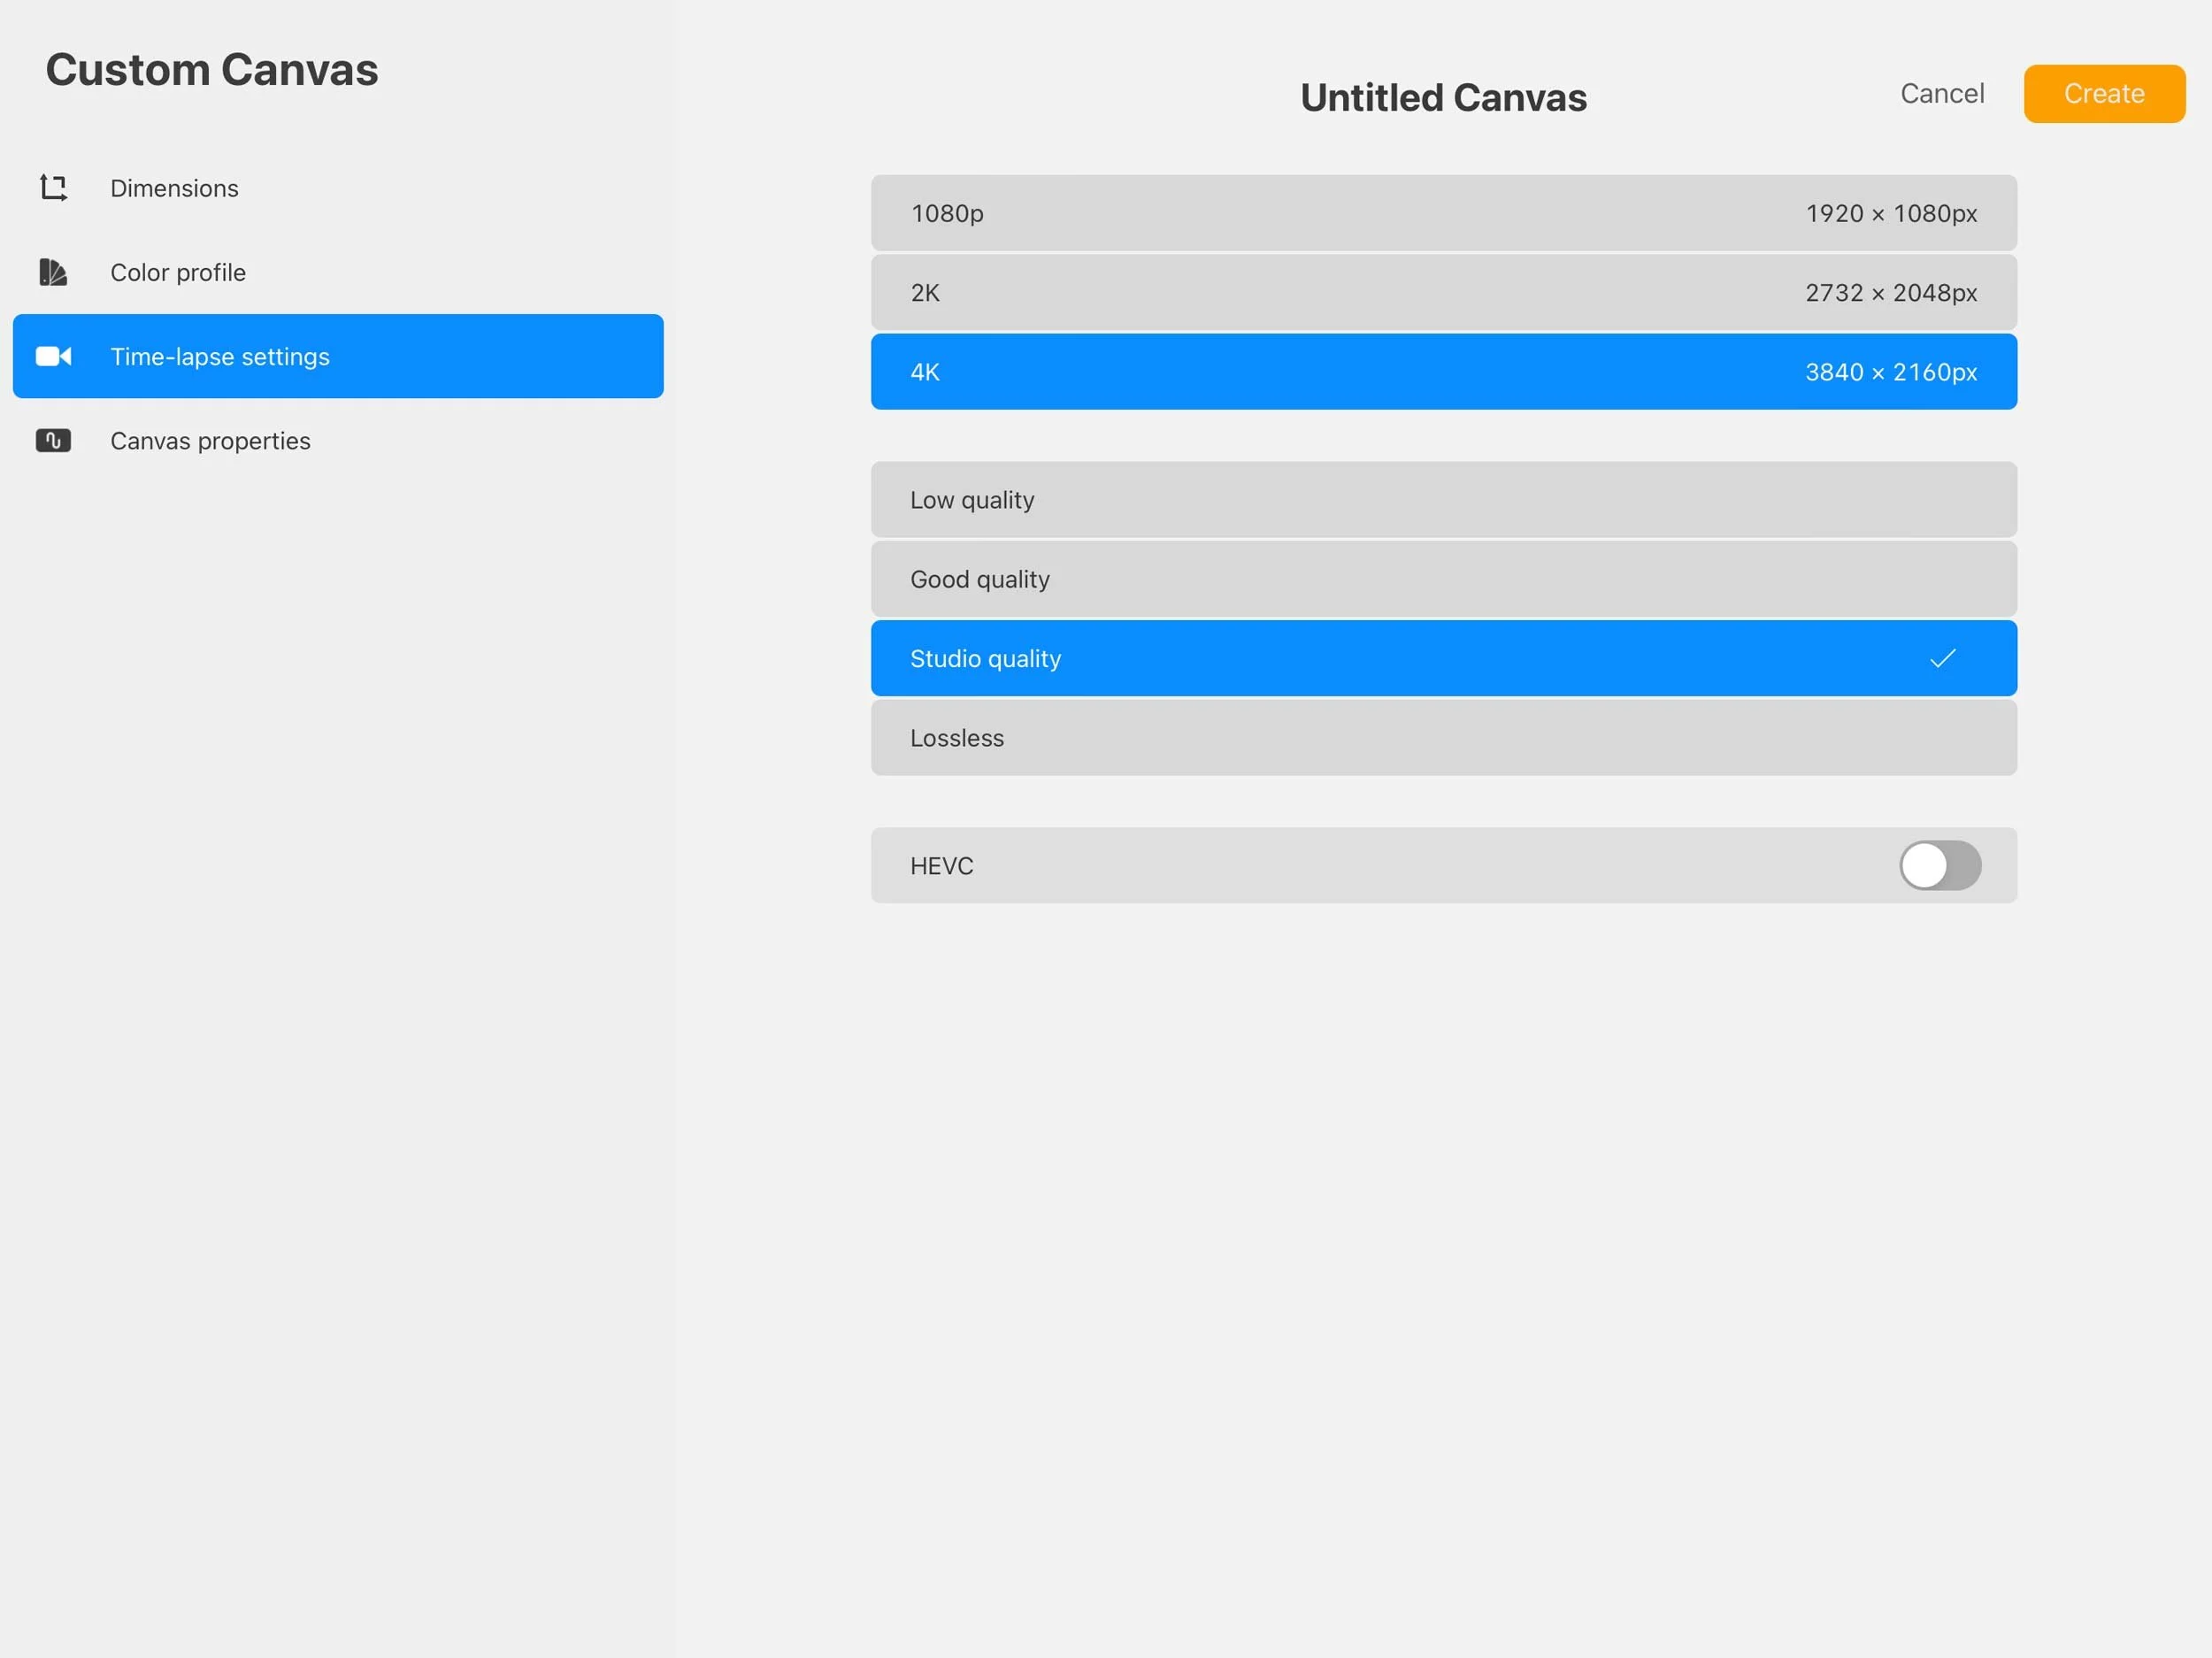Choose Good quality export
2212x1658 pixels.
(1443, 579)
